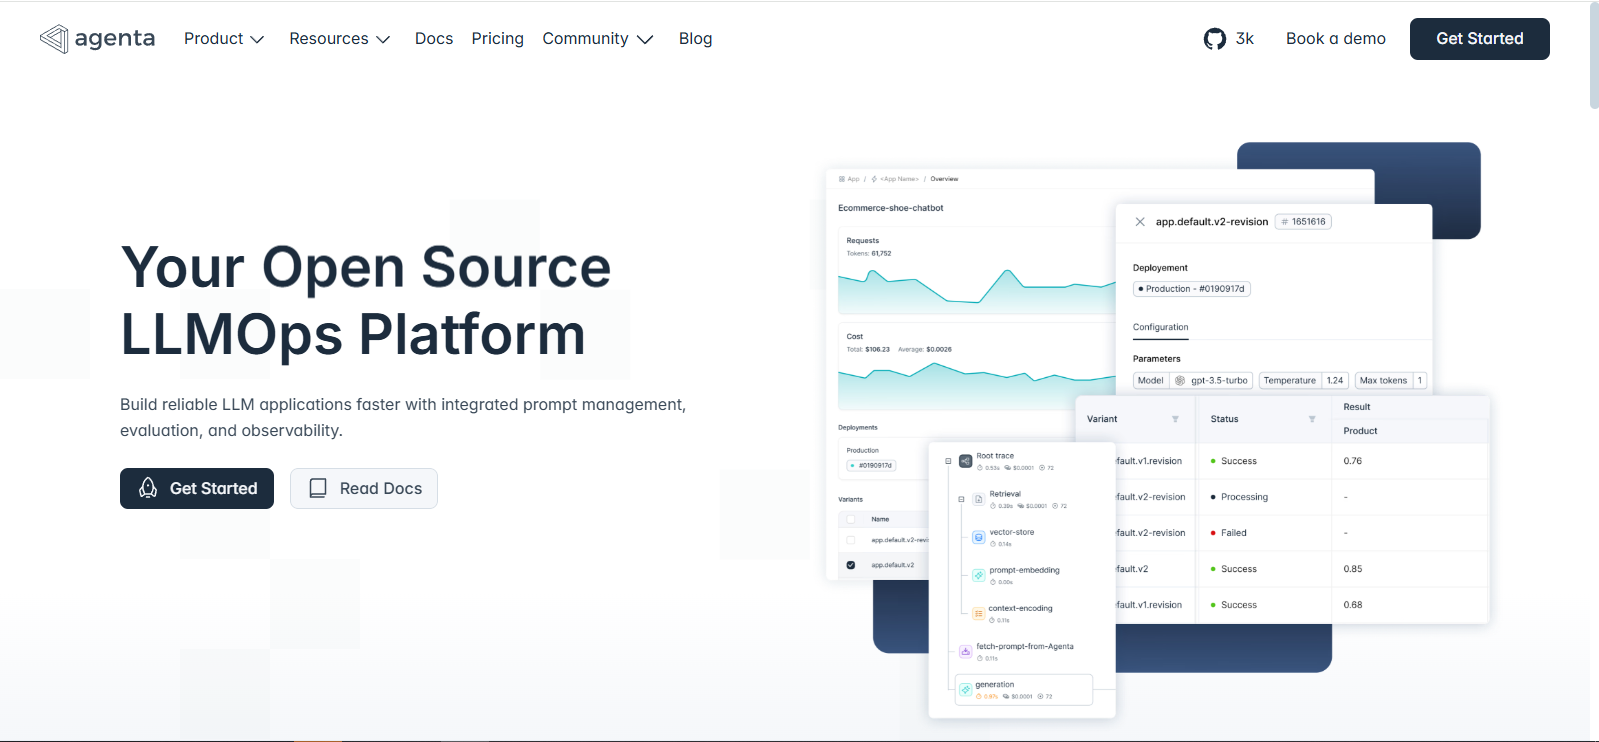
Task: Expand the Resources dropdown menu
Action: click(x=340, y=39)
